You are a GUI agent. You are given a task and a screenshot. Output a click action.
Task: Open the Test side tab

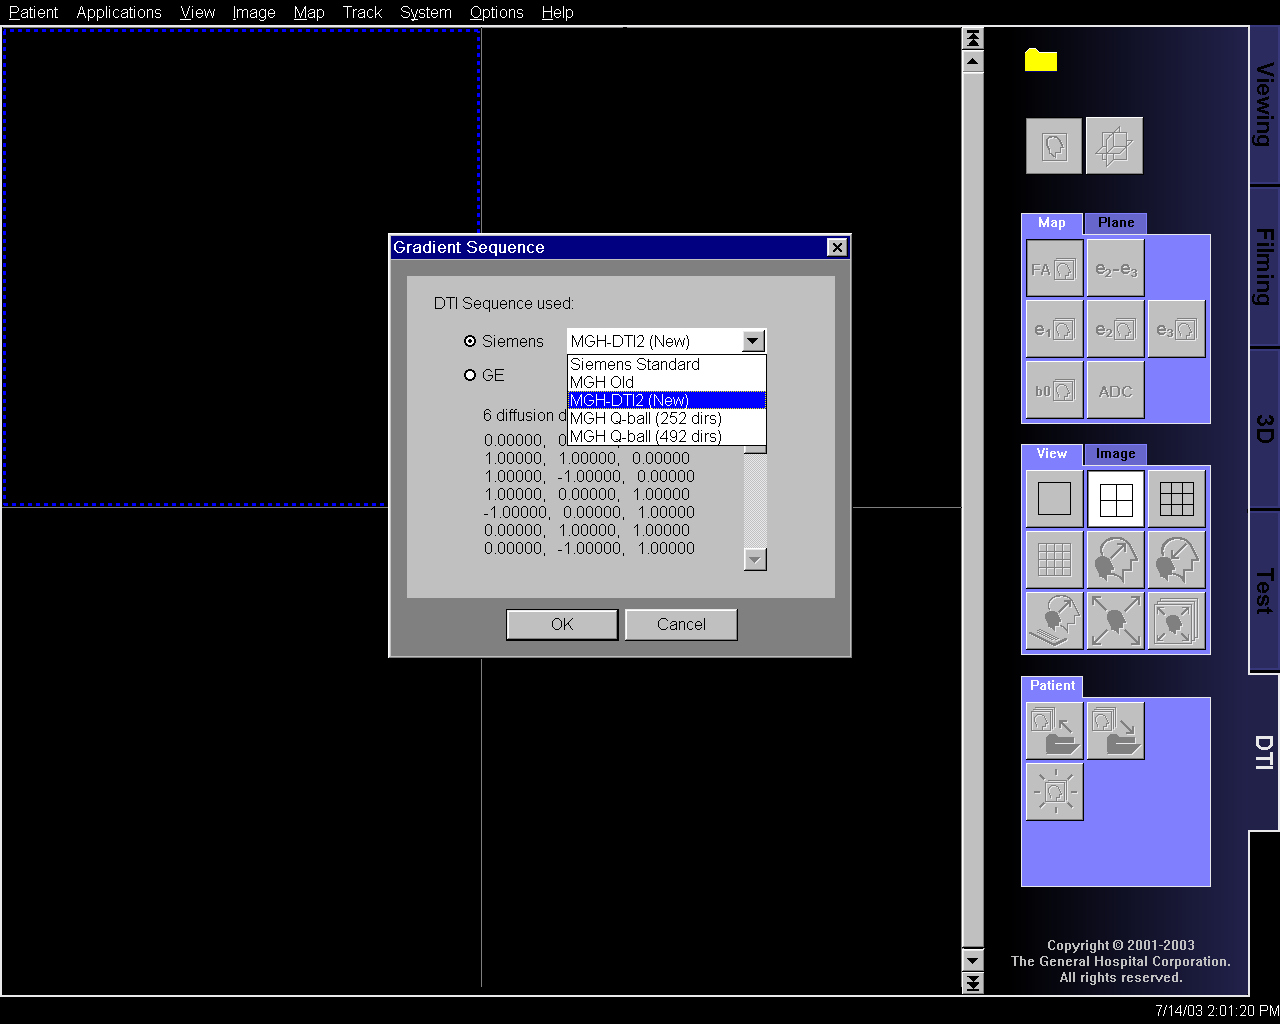(x=1265, y=591)
